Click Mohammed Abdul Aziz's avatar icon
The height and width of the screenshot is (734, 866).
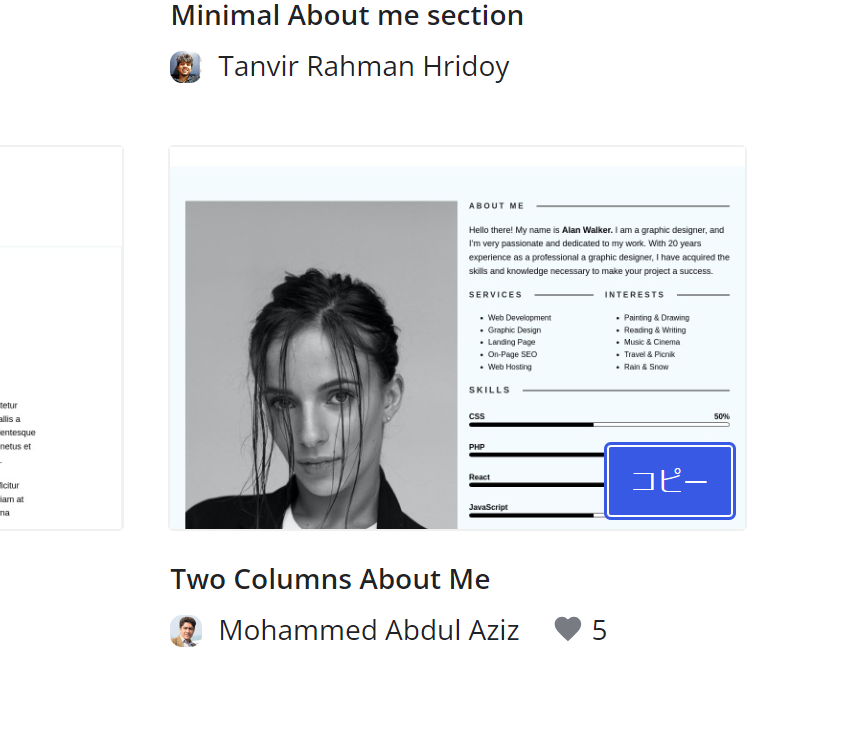coord(186,631)
